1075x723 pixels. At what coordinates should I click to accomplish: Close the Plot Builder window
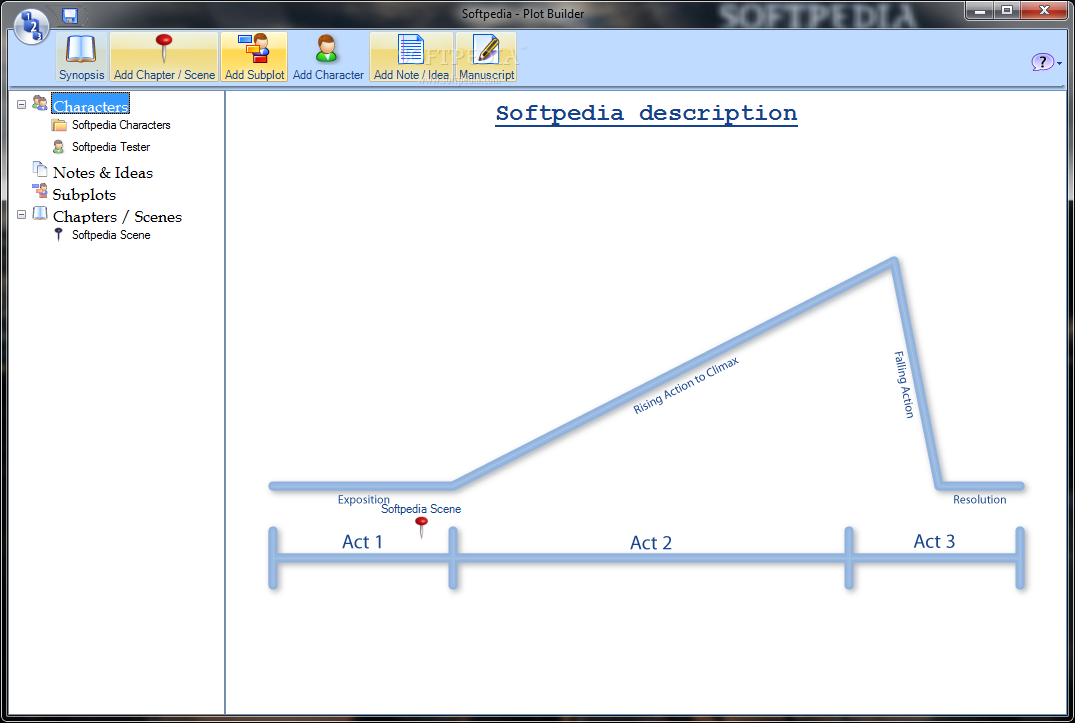[x=1043, y=10]
